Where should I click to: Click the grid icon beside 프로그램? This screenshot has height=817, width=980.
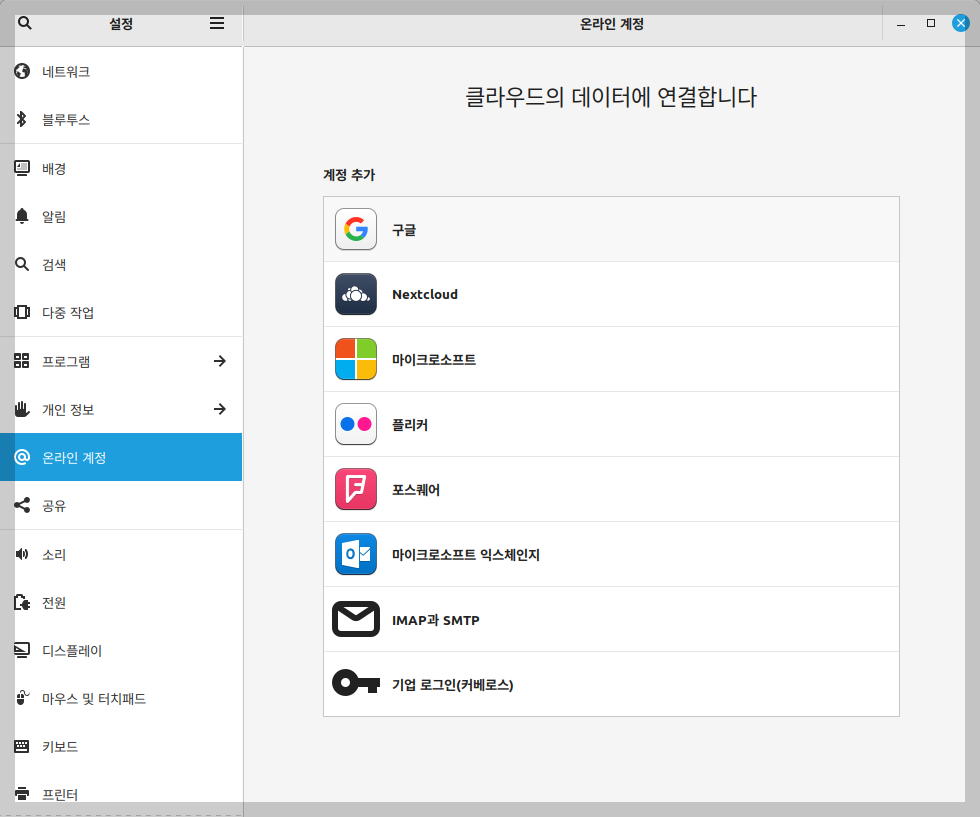[x=22, y=361]
